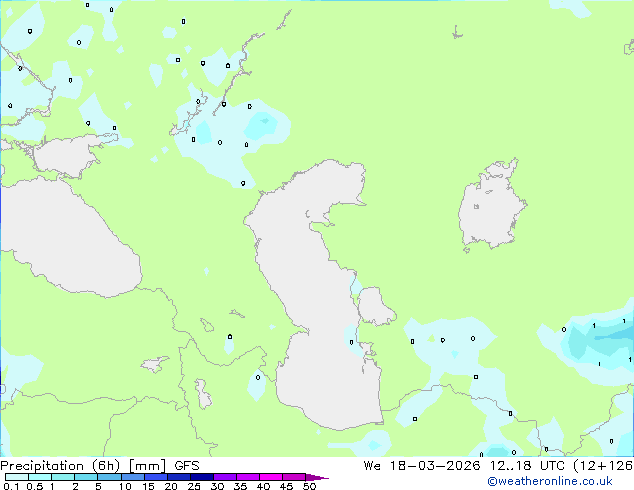Click the 30–35 mm purple swatch
634x490 pixels.
pos(225,477)
